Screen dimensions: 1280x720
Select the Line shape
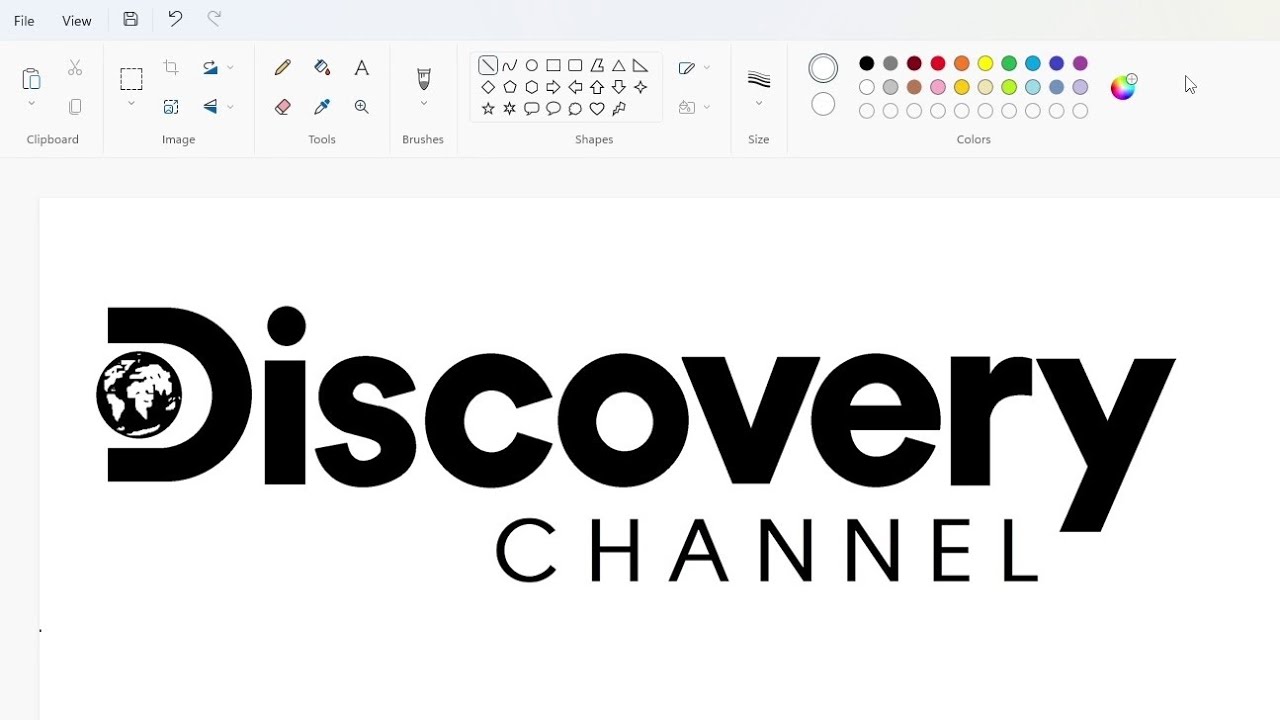[488, 66]
